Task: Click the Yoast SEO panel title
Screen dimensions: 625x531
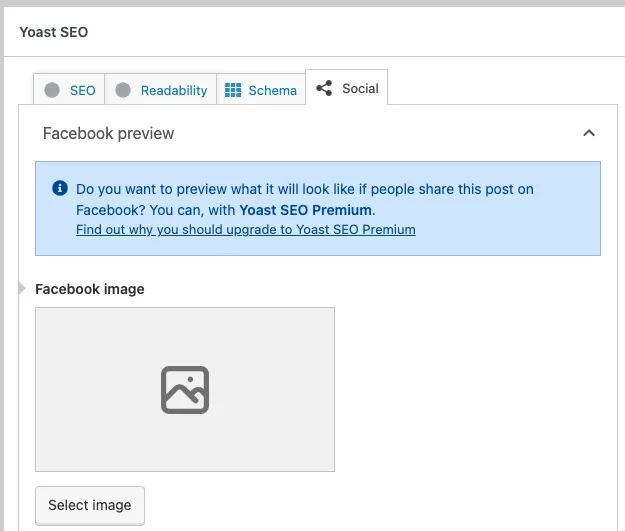Action: pos(54,32)
